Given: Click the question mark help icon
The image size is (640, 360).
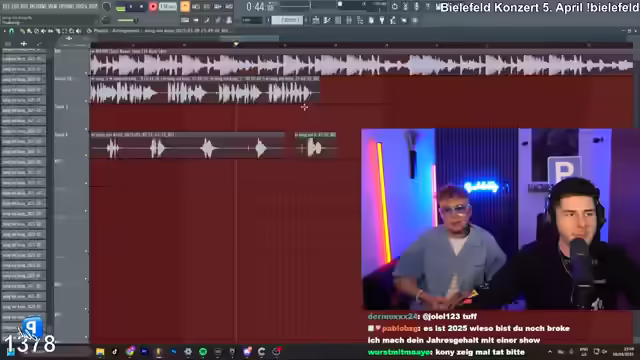Looking at the screenshot, I should [427, 7].
